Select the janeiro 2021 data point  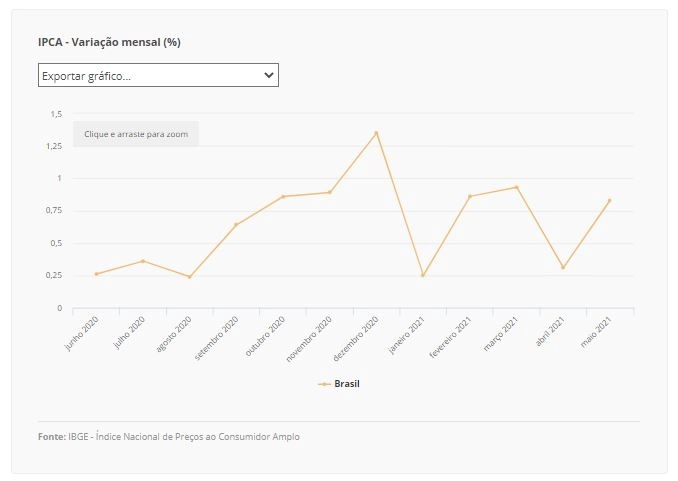tap(423, 275)
